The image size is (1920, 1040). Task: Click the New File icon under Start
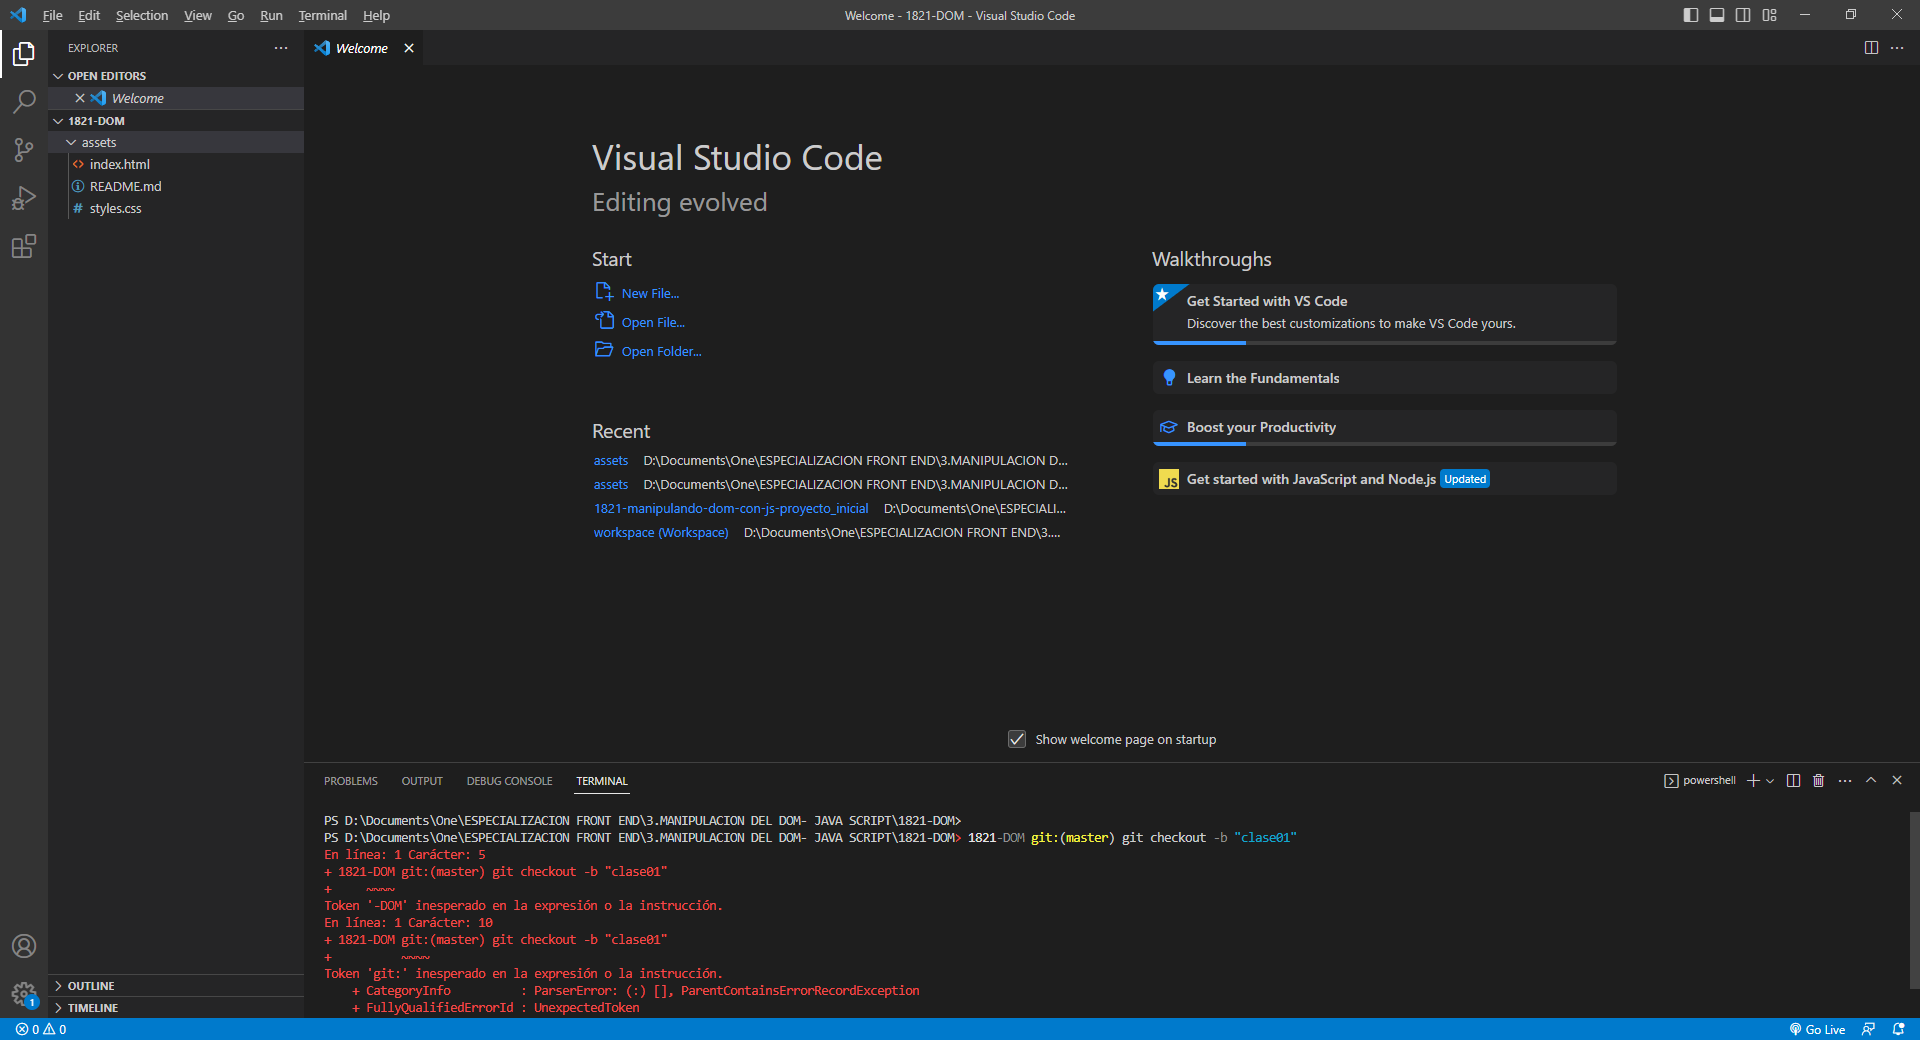click(x=604, y=291)
